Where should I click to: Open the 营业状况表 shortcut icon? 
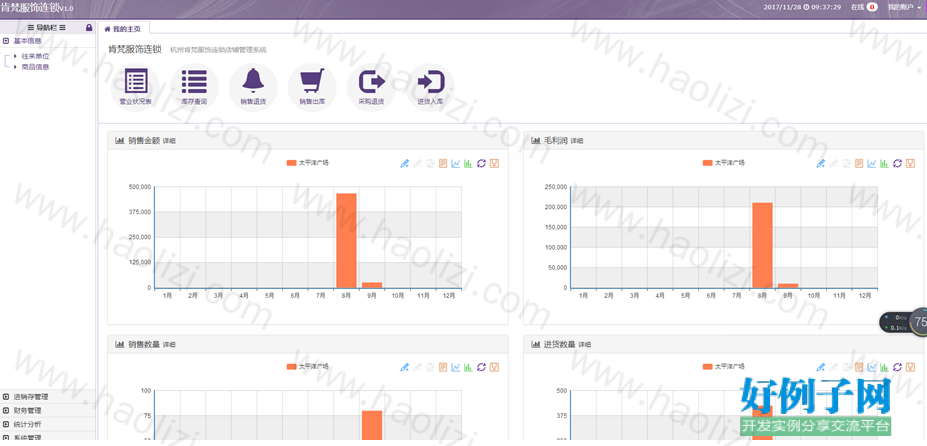point(135,82)
